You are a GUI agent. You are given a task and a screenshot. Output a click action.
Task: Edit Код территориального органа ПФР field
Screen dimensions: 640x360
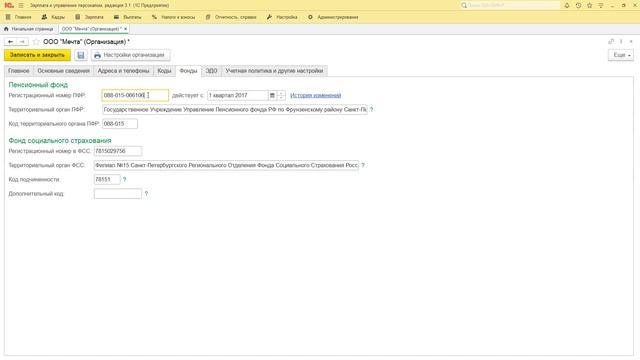coord(120,124)
